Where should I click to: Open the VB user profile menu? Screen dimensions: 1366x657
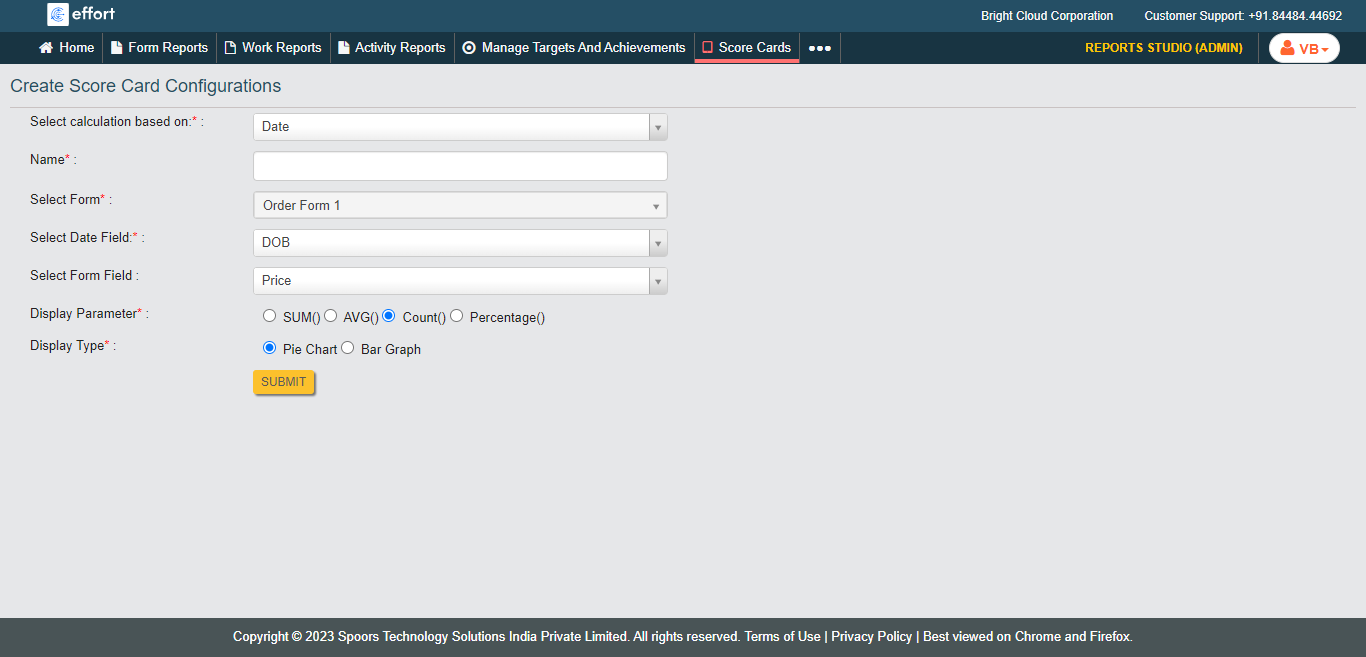[1304, 48]
